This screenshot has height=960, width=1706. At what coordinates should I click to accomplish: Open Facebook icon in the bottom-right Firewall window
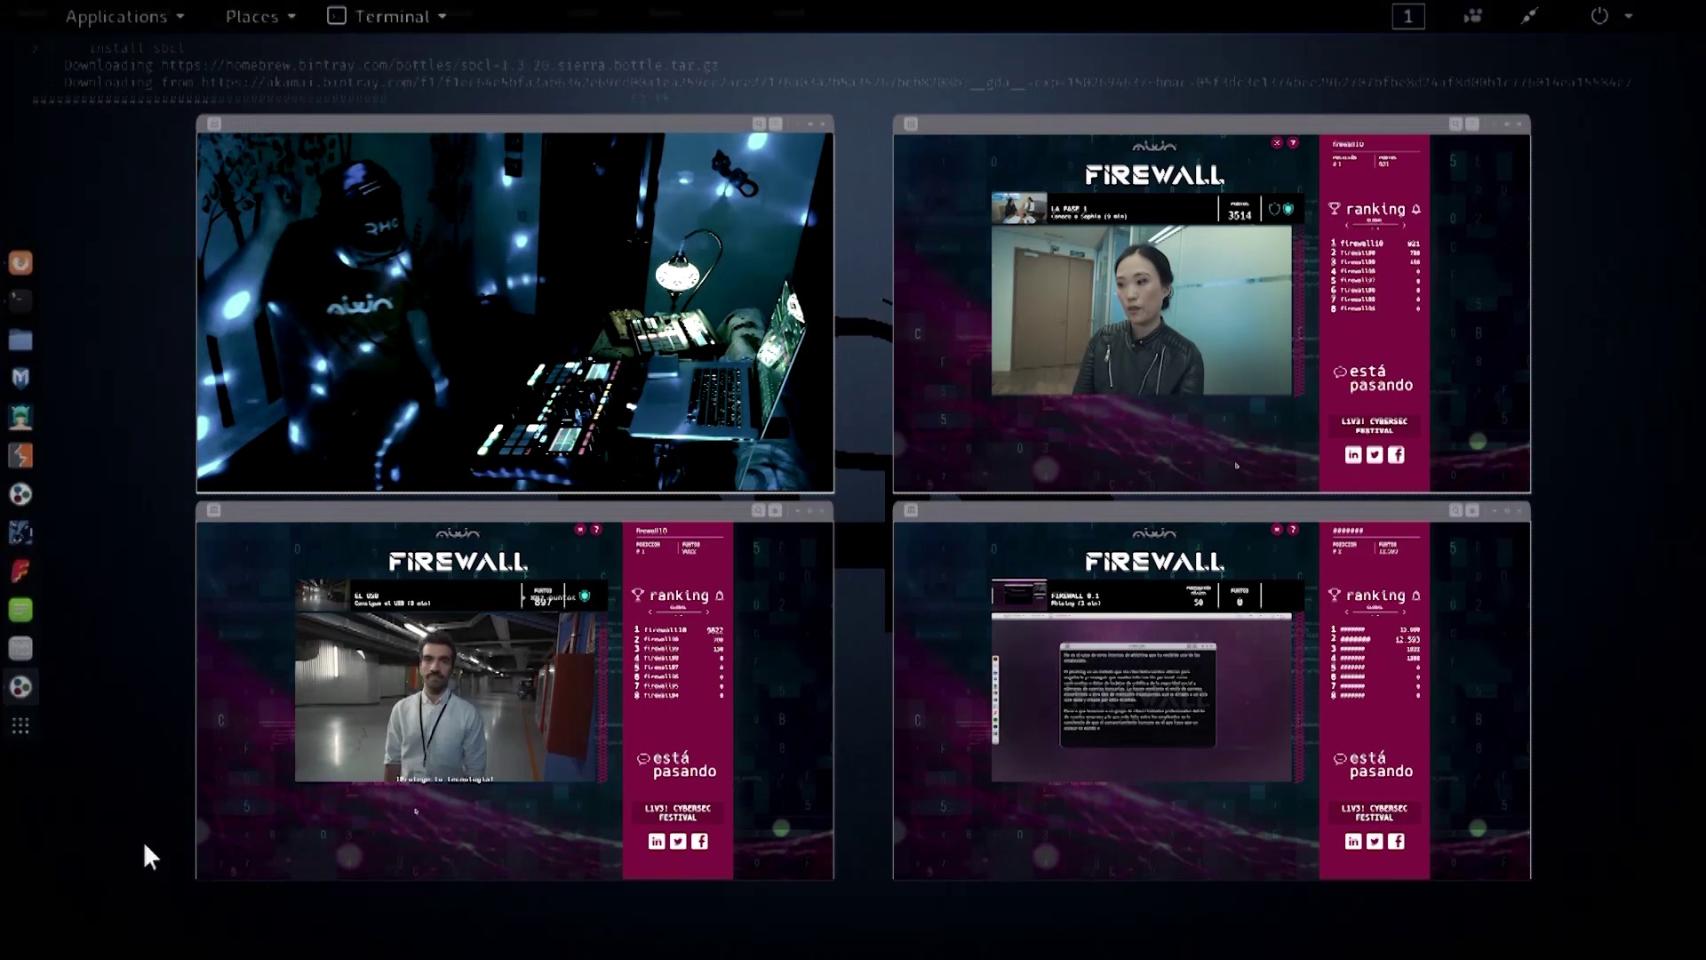point(1396,841)
